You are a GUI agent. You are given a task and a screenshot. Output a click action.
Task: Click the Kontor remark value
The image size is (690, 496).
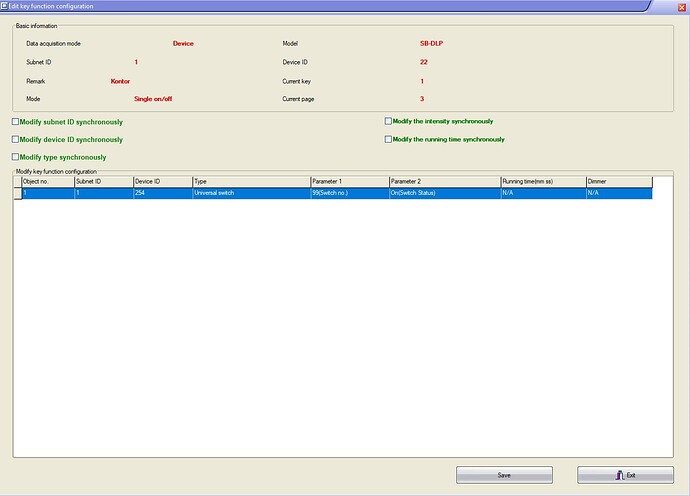pos(120,81)
